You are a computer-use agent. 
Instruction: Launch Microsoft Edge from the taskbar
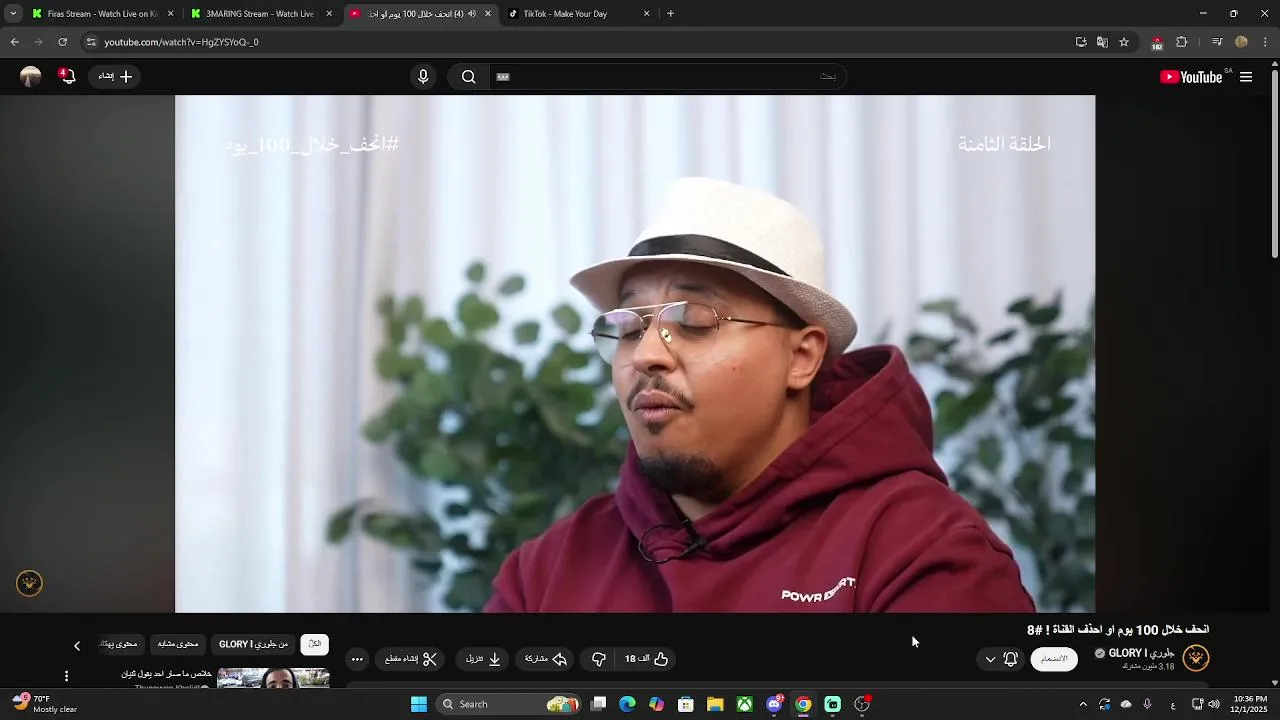coord(627,704)
